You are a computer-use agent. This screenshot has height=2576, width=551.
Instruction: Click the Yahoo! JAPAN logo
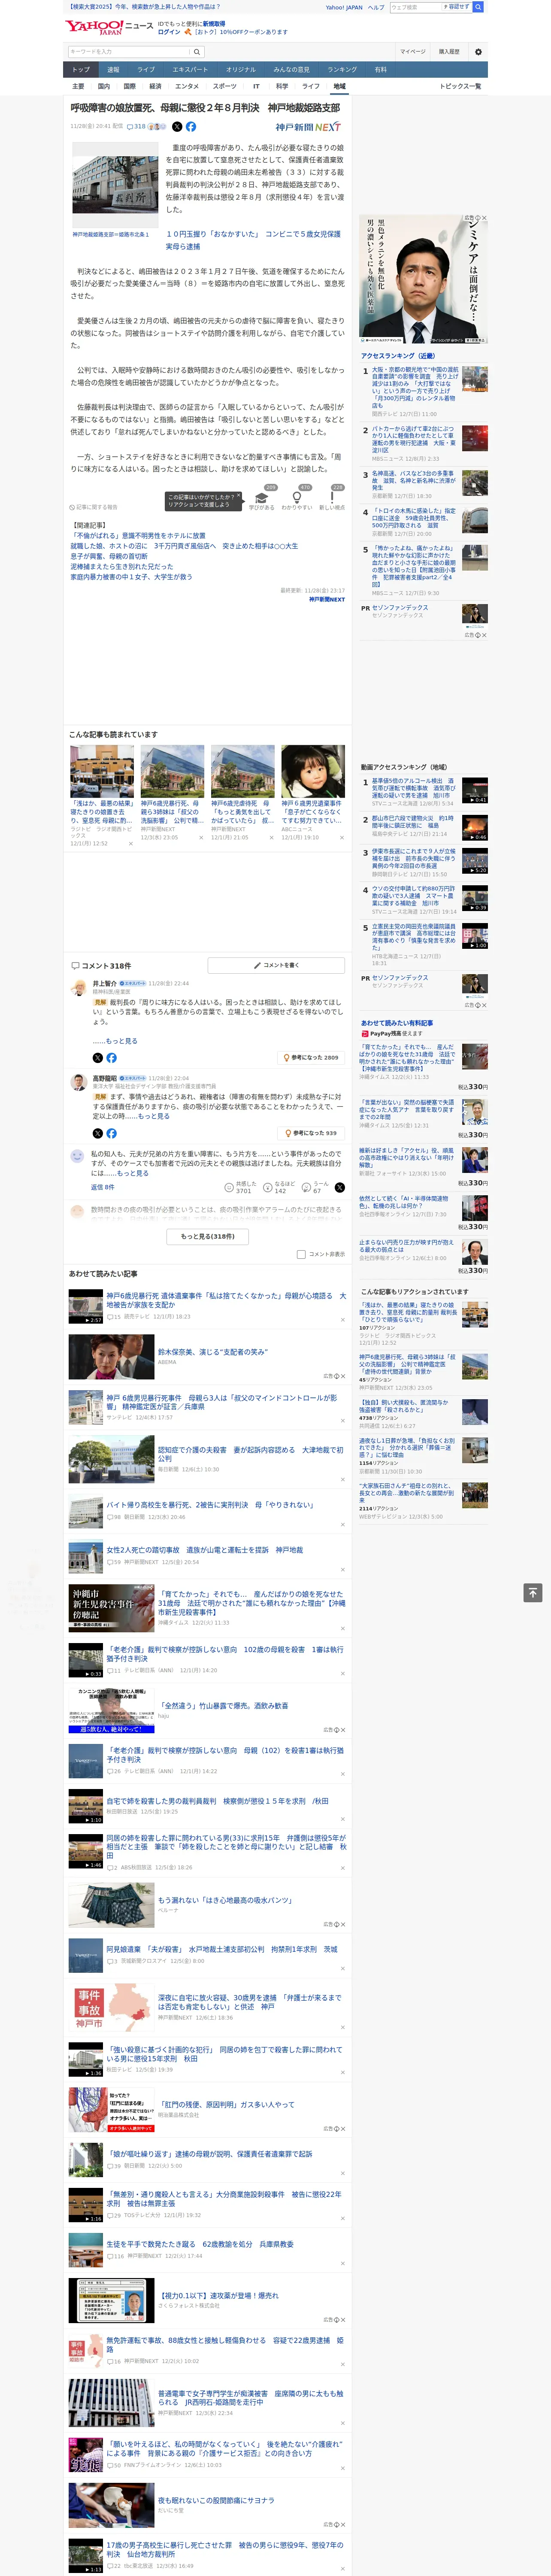pyautogui.click(x=94, y=27)
